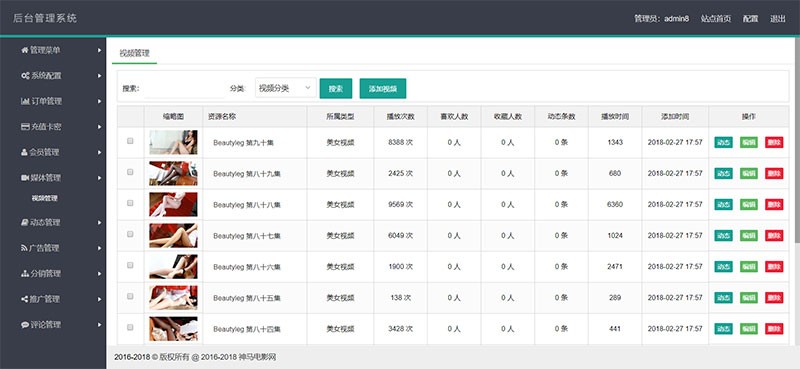Tick the checkbox for Beautyleg 第八十五集
The height and width of the screenshot is (369, 800).
click(x=130, y=296)
